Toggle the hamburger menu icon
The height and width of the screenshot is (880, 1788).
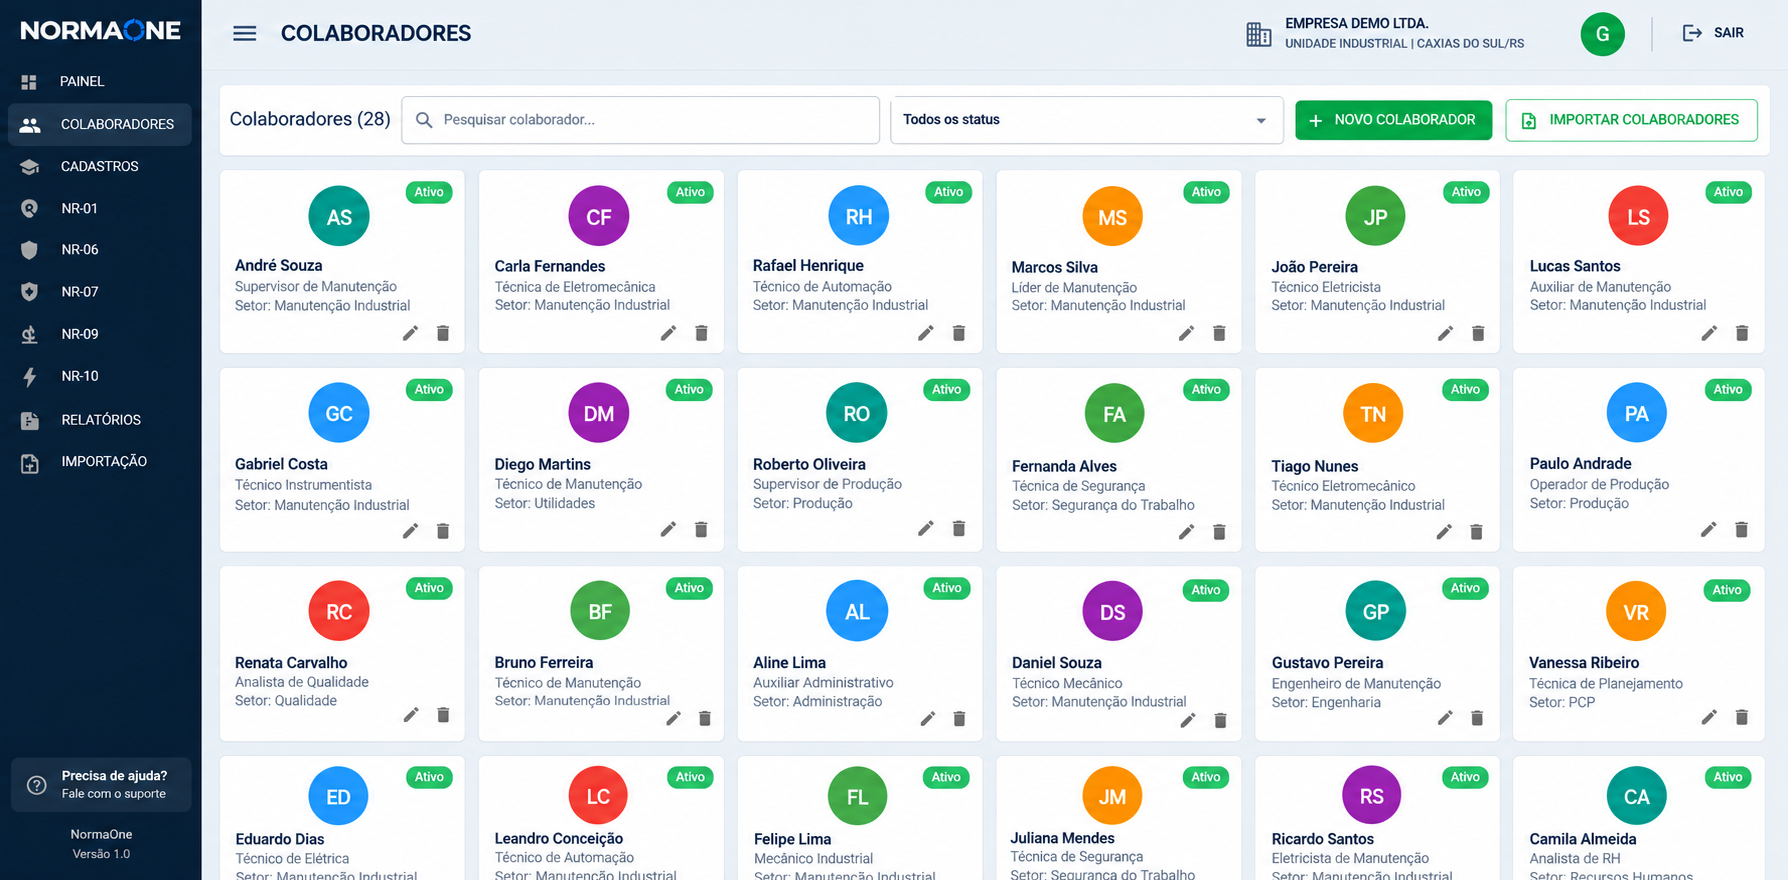click(x=244, y=33)
